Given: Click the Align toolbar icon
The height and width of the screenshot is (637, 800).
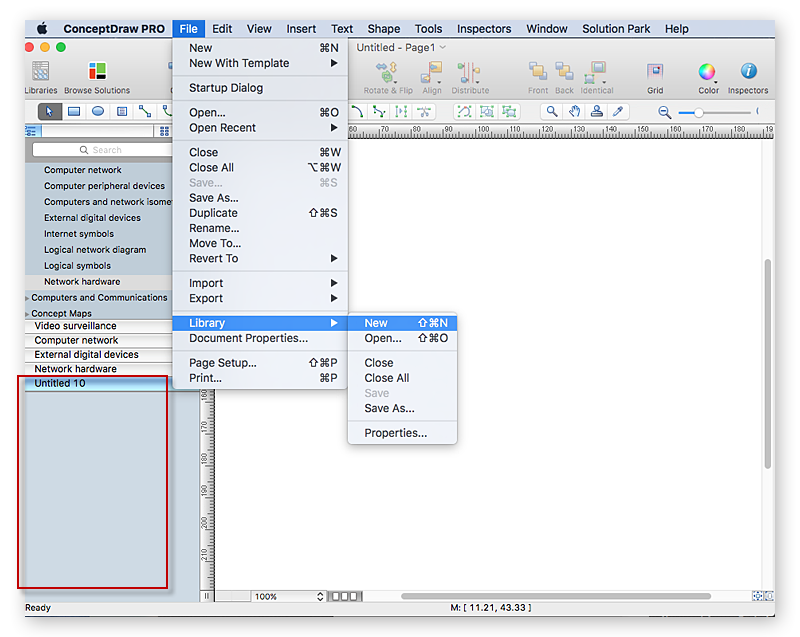Looking at the screenshot, I should (x=432, y=72).
